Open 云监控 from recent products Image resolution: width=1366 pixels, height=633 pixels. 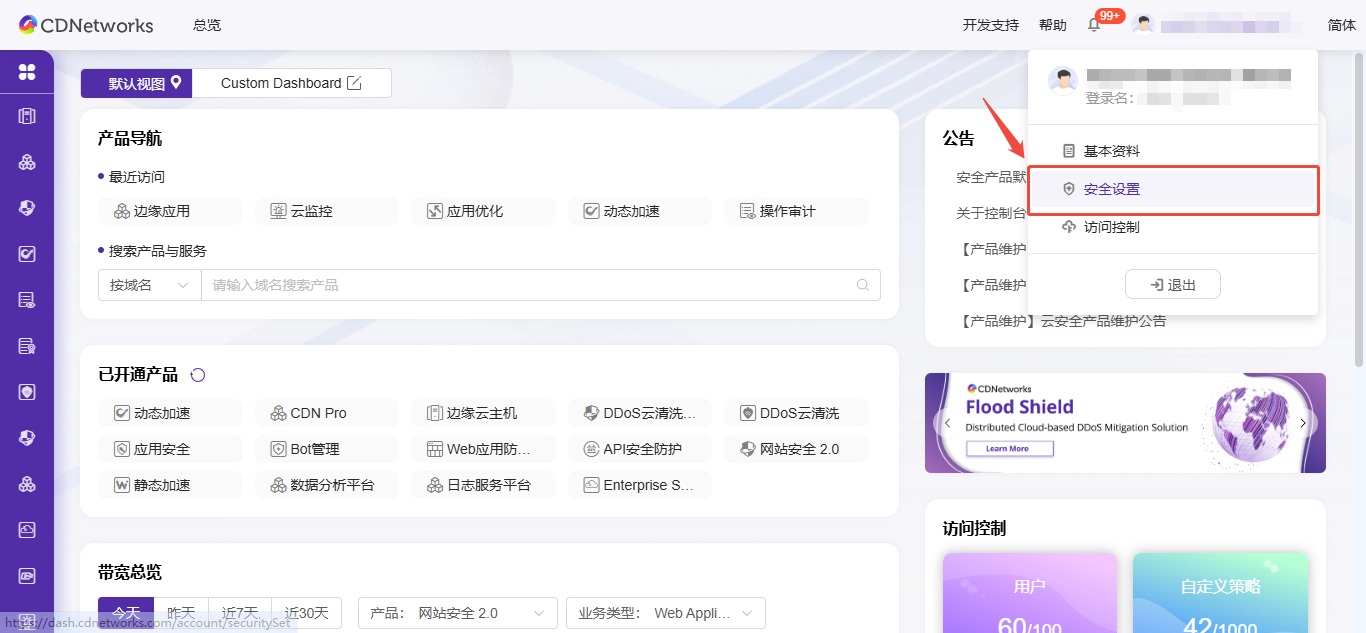[326, 210]
